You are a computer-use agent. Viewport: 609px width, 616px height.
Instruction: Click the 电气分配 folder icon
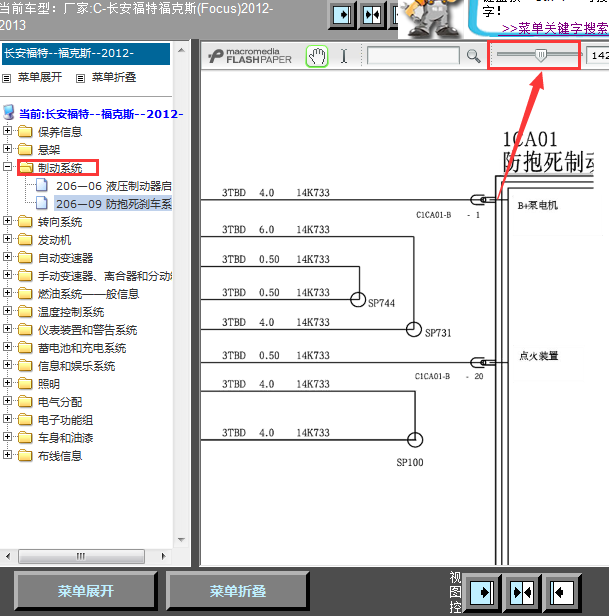25,402
